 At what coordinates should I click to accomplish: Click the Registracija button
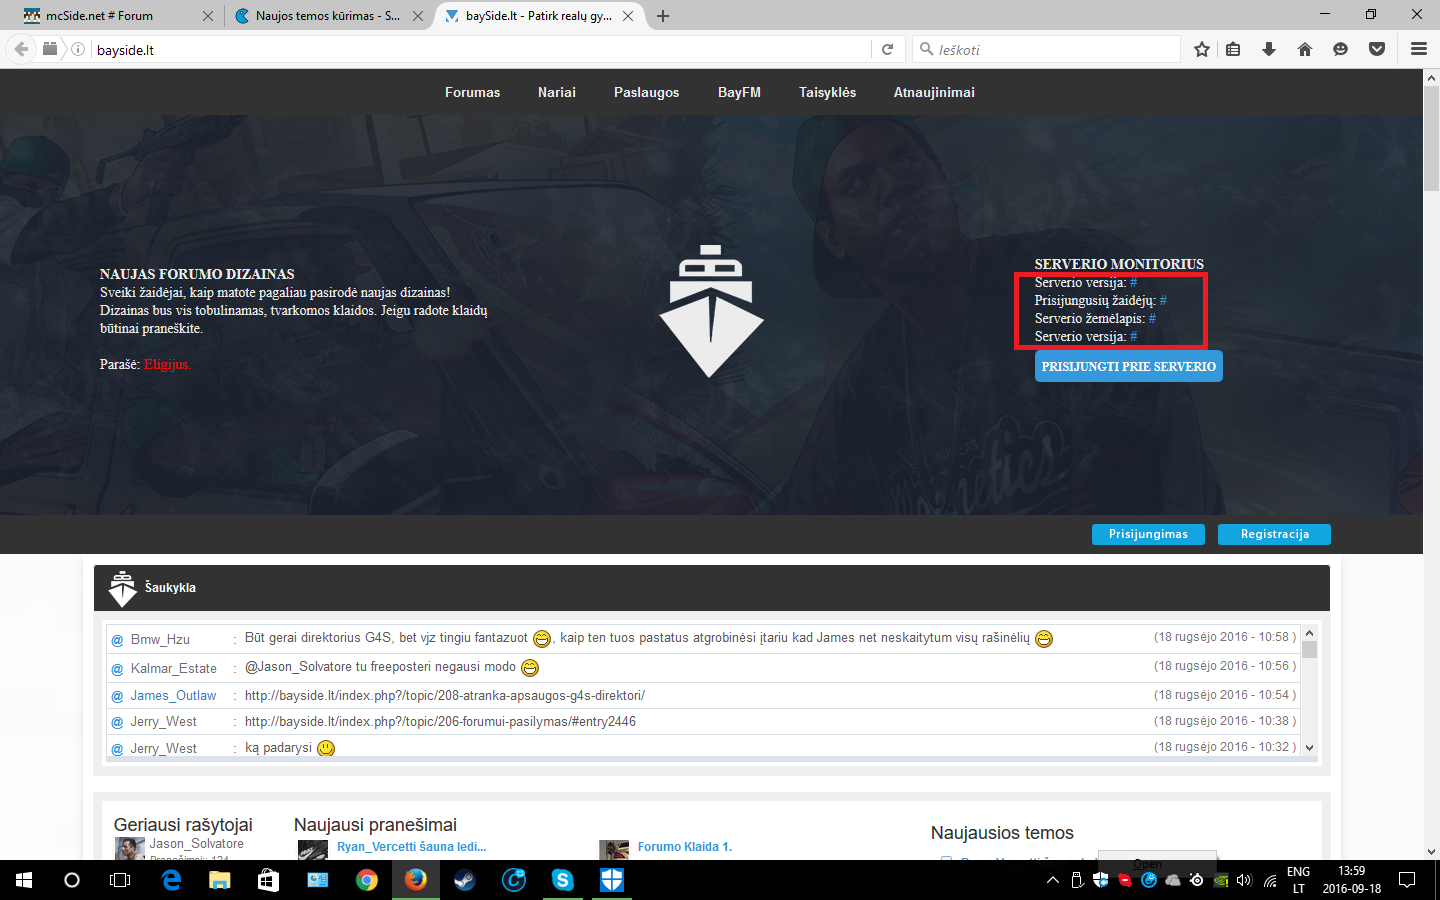pos(1274,534)
